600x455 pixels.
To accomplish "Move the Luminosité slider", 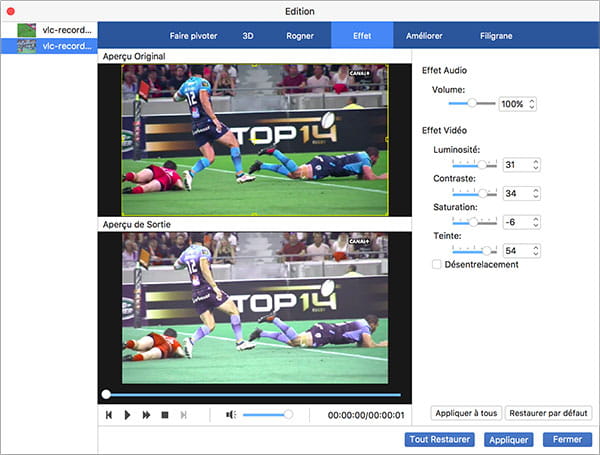I will click(474, 164).
